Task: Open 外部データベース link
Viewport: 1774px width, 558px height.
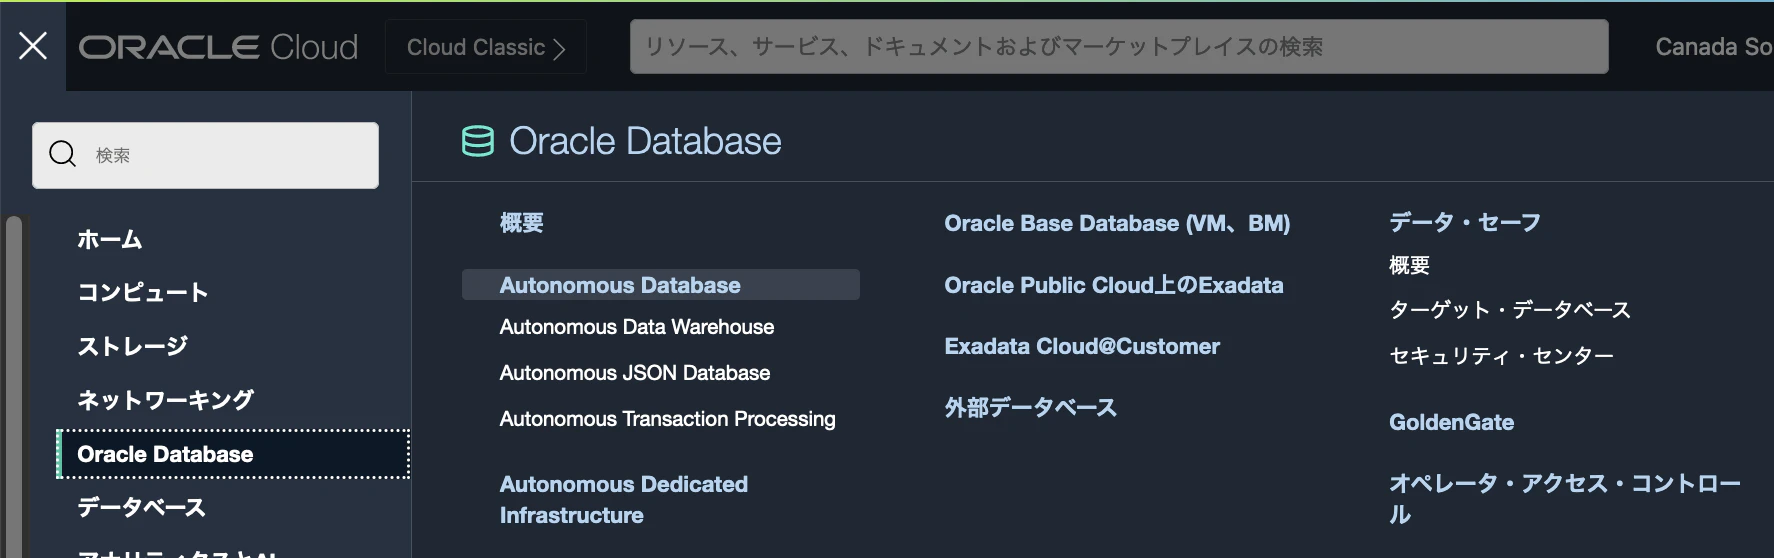Action: 1031,408
